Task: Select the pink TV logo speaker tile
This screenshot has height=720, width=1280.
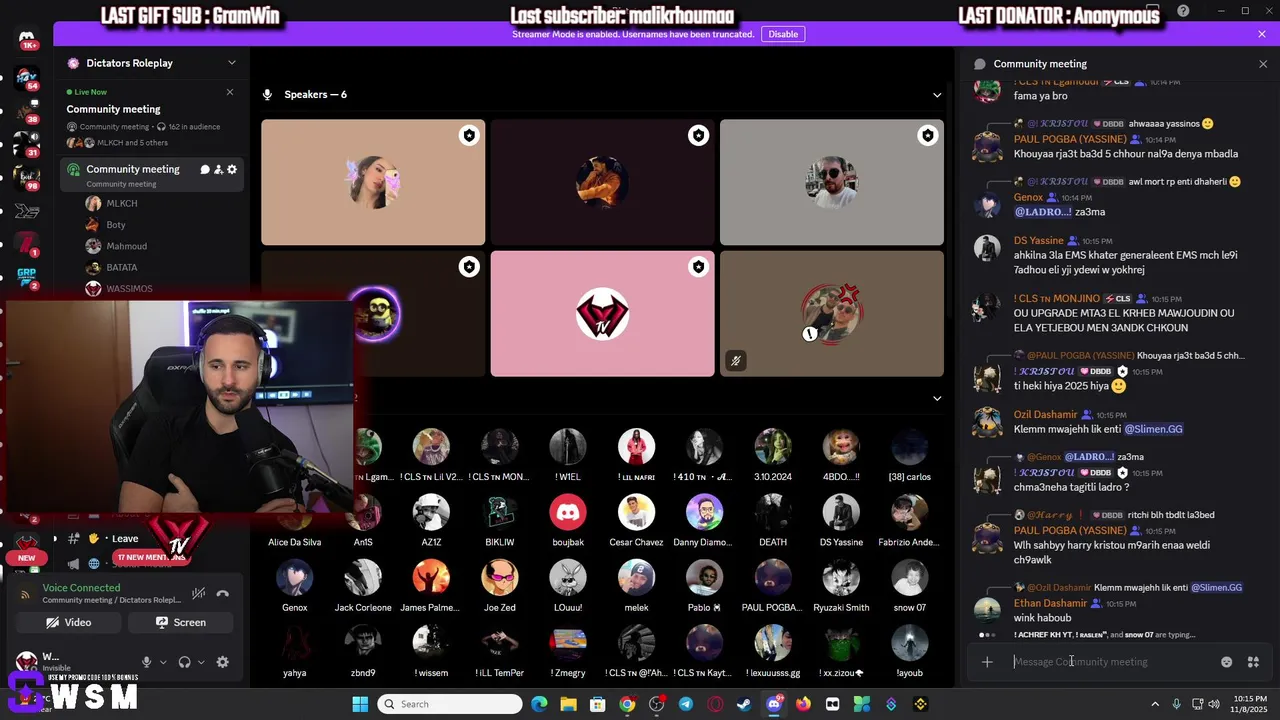Action: click(602, 313)
